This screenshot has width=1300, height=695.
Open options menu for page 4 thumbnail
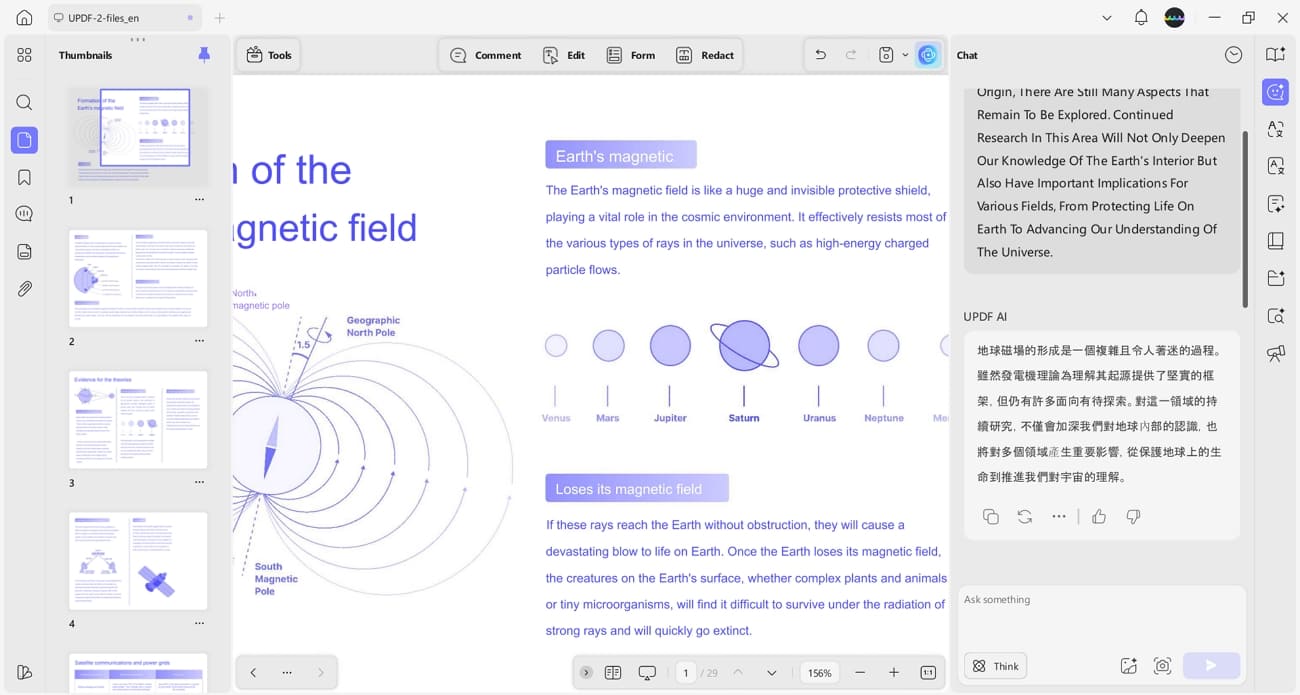pos(199,623)
